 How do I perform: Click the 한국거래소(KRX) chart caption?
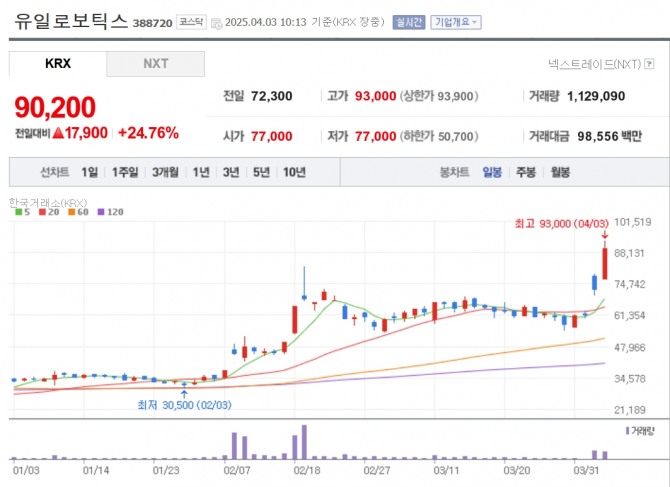pyautogui.click(x=48, y=202)
